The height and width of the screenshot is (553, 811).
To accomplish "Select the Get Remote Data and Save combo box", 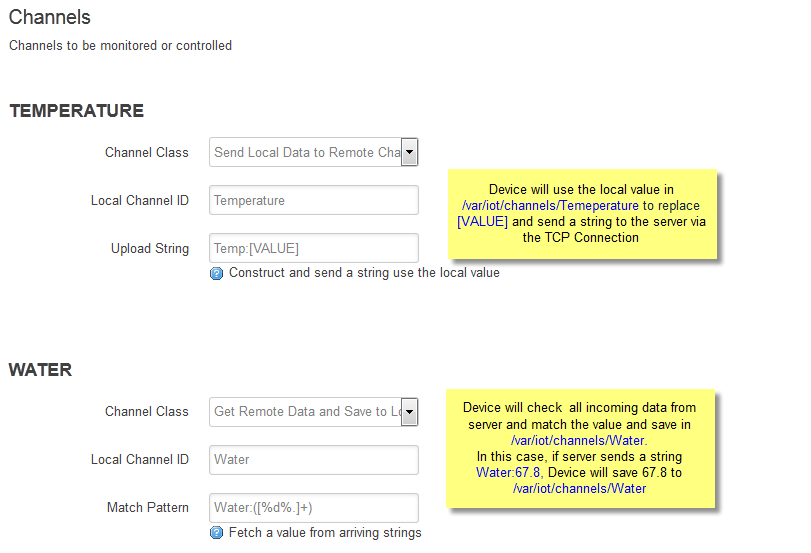I will point(313,412).
